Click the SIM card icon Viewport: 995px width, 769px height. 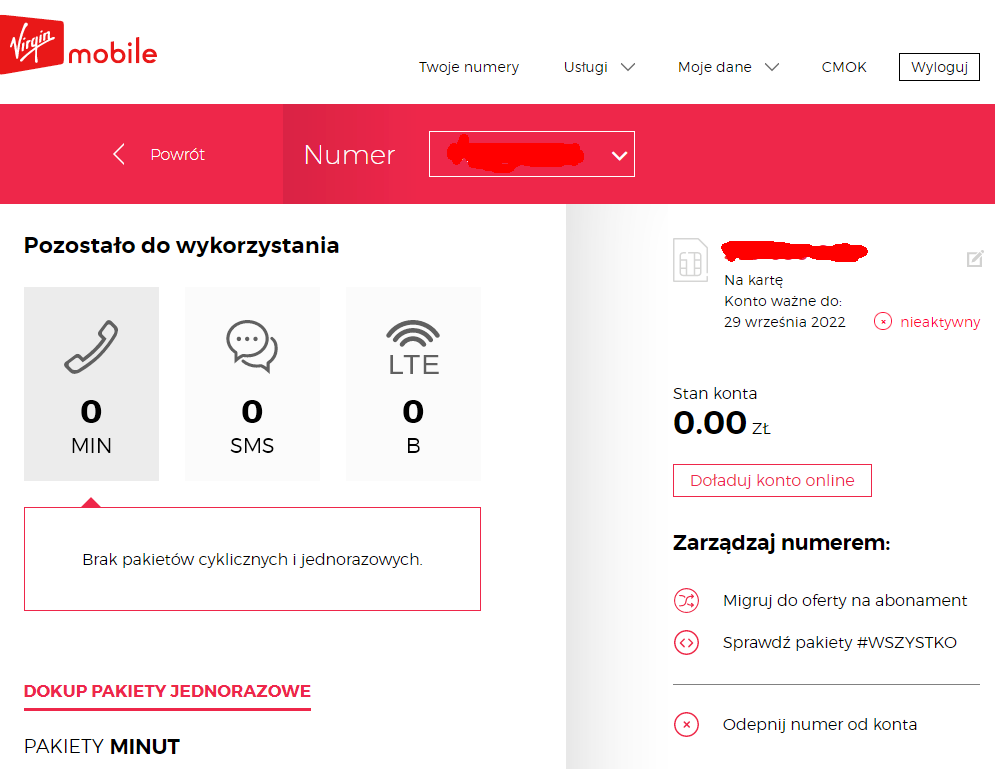coord(690,259)
